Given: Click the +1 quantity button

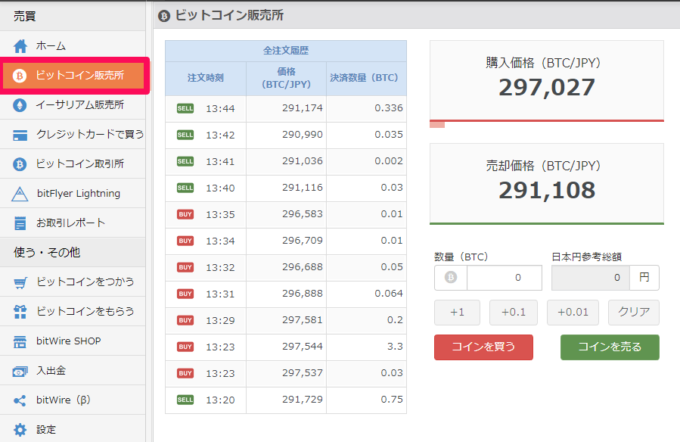Looking at the screenshot, I should point(457,312).
